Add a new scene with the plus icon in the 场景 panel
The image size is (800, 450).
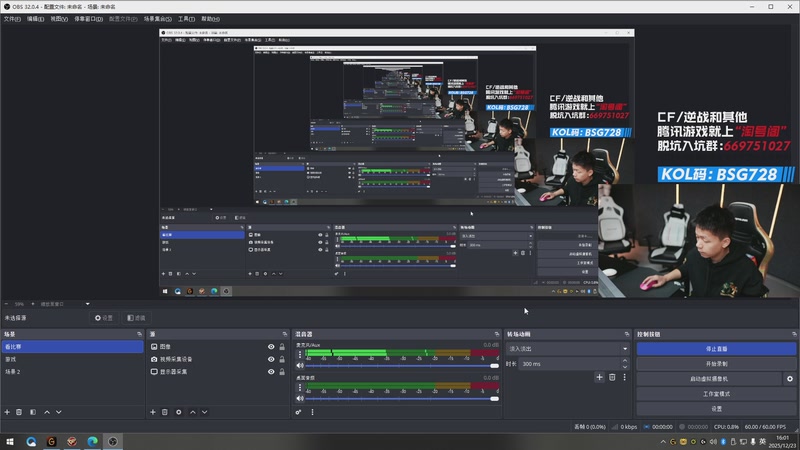pos(7,412)
